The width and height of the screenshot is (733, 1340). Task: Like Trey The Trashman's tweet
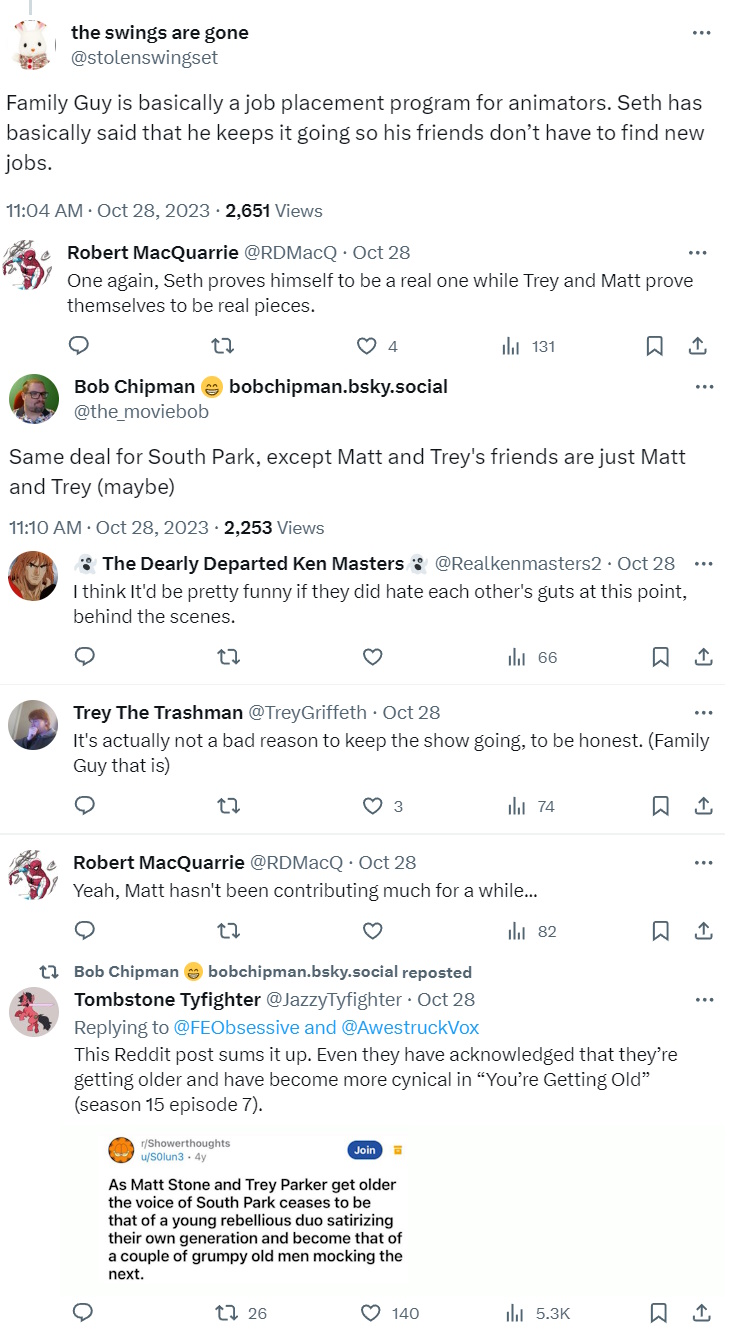[x=373, y=806]
